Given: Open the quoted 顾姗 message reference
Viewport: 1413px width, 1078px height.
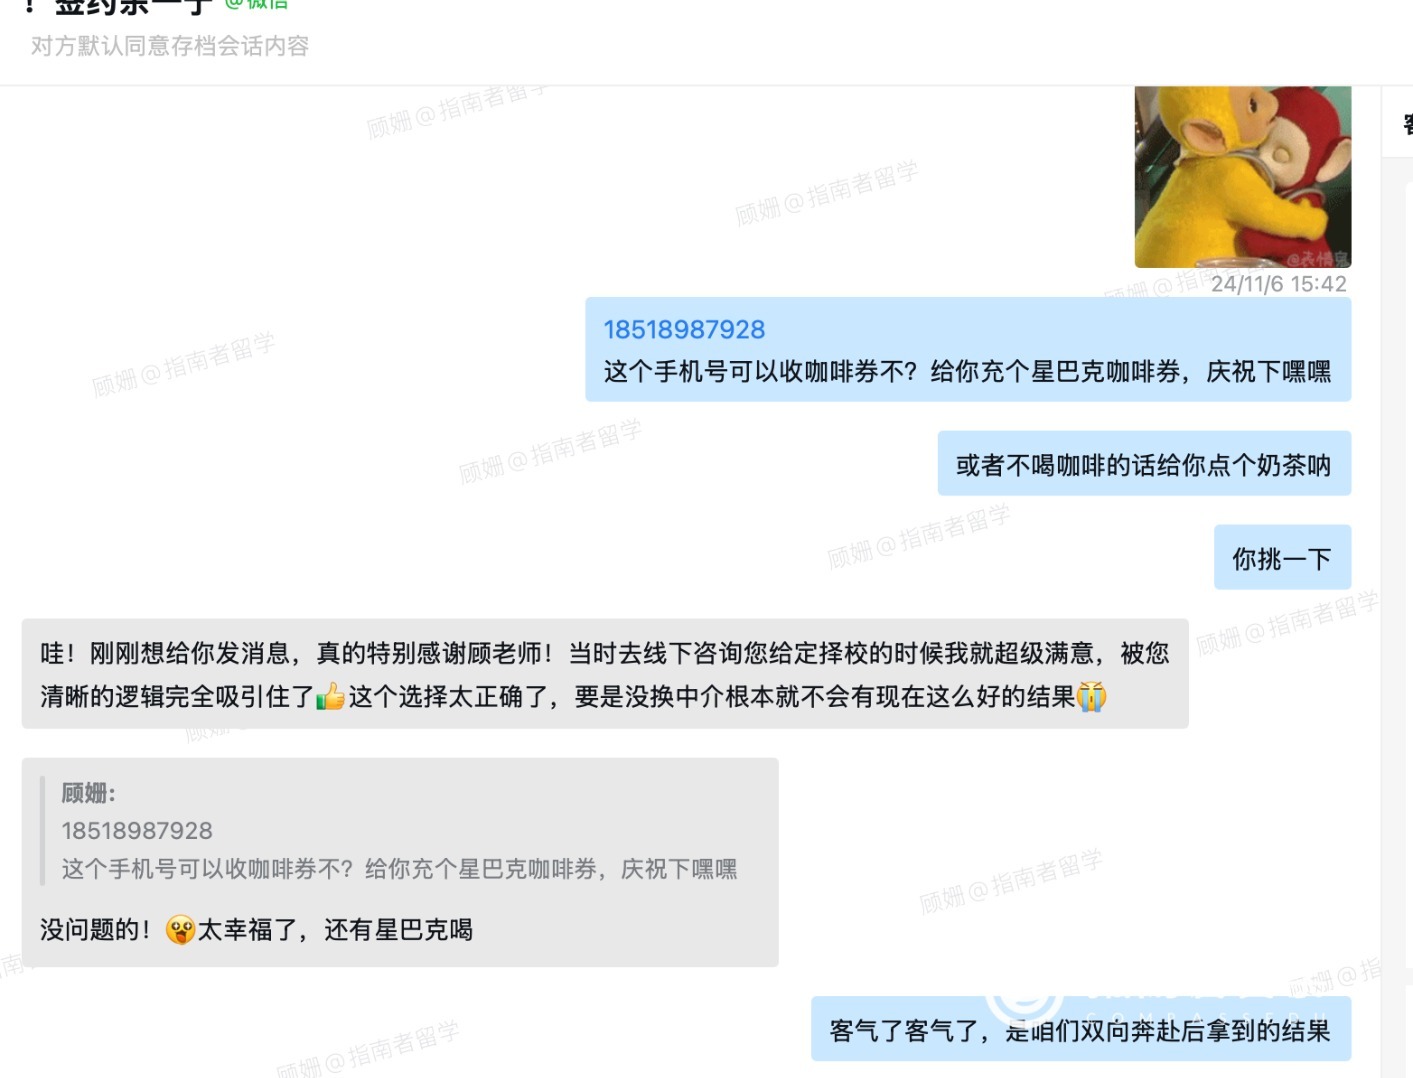Looking at the screenshot, I should tap(398, 830).
